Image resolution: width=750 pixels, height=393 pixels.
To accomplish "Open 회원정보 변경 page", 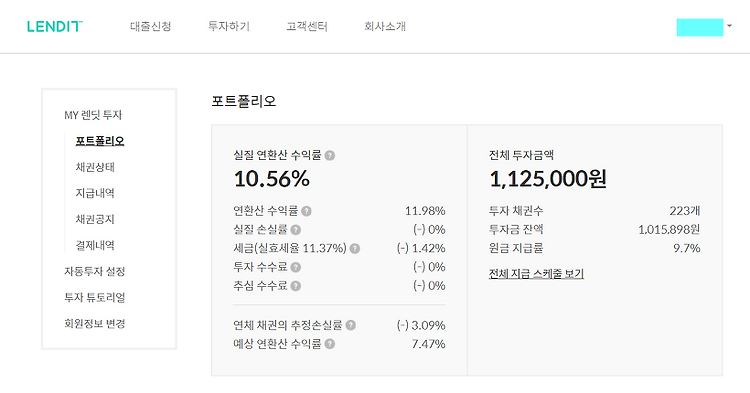I will point(95,324).
